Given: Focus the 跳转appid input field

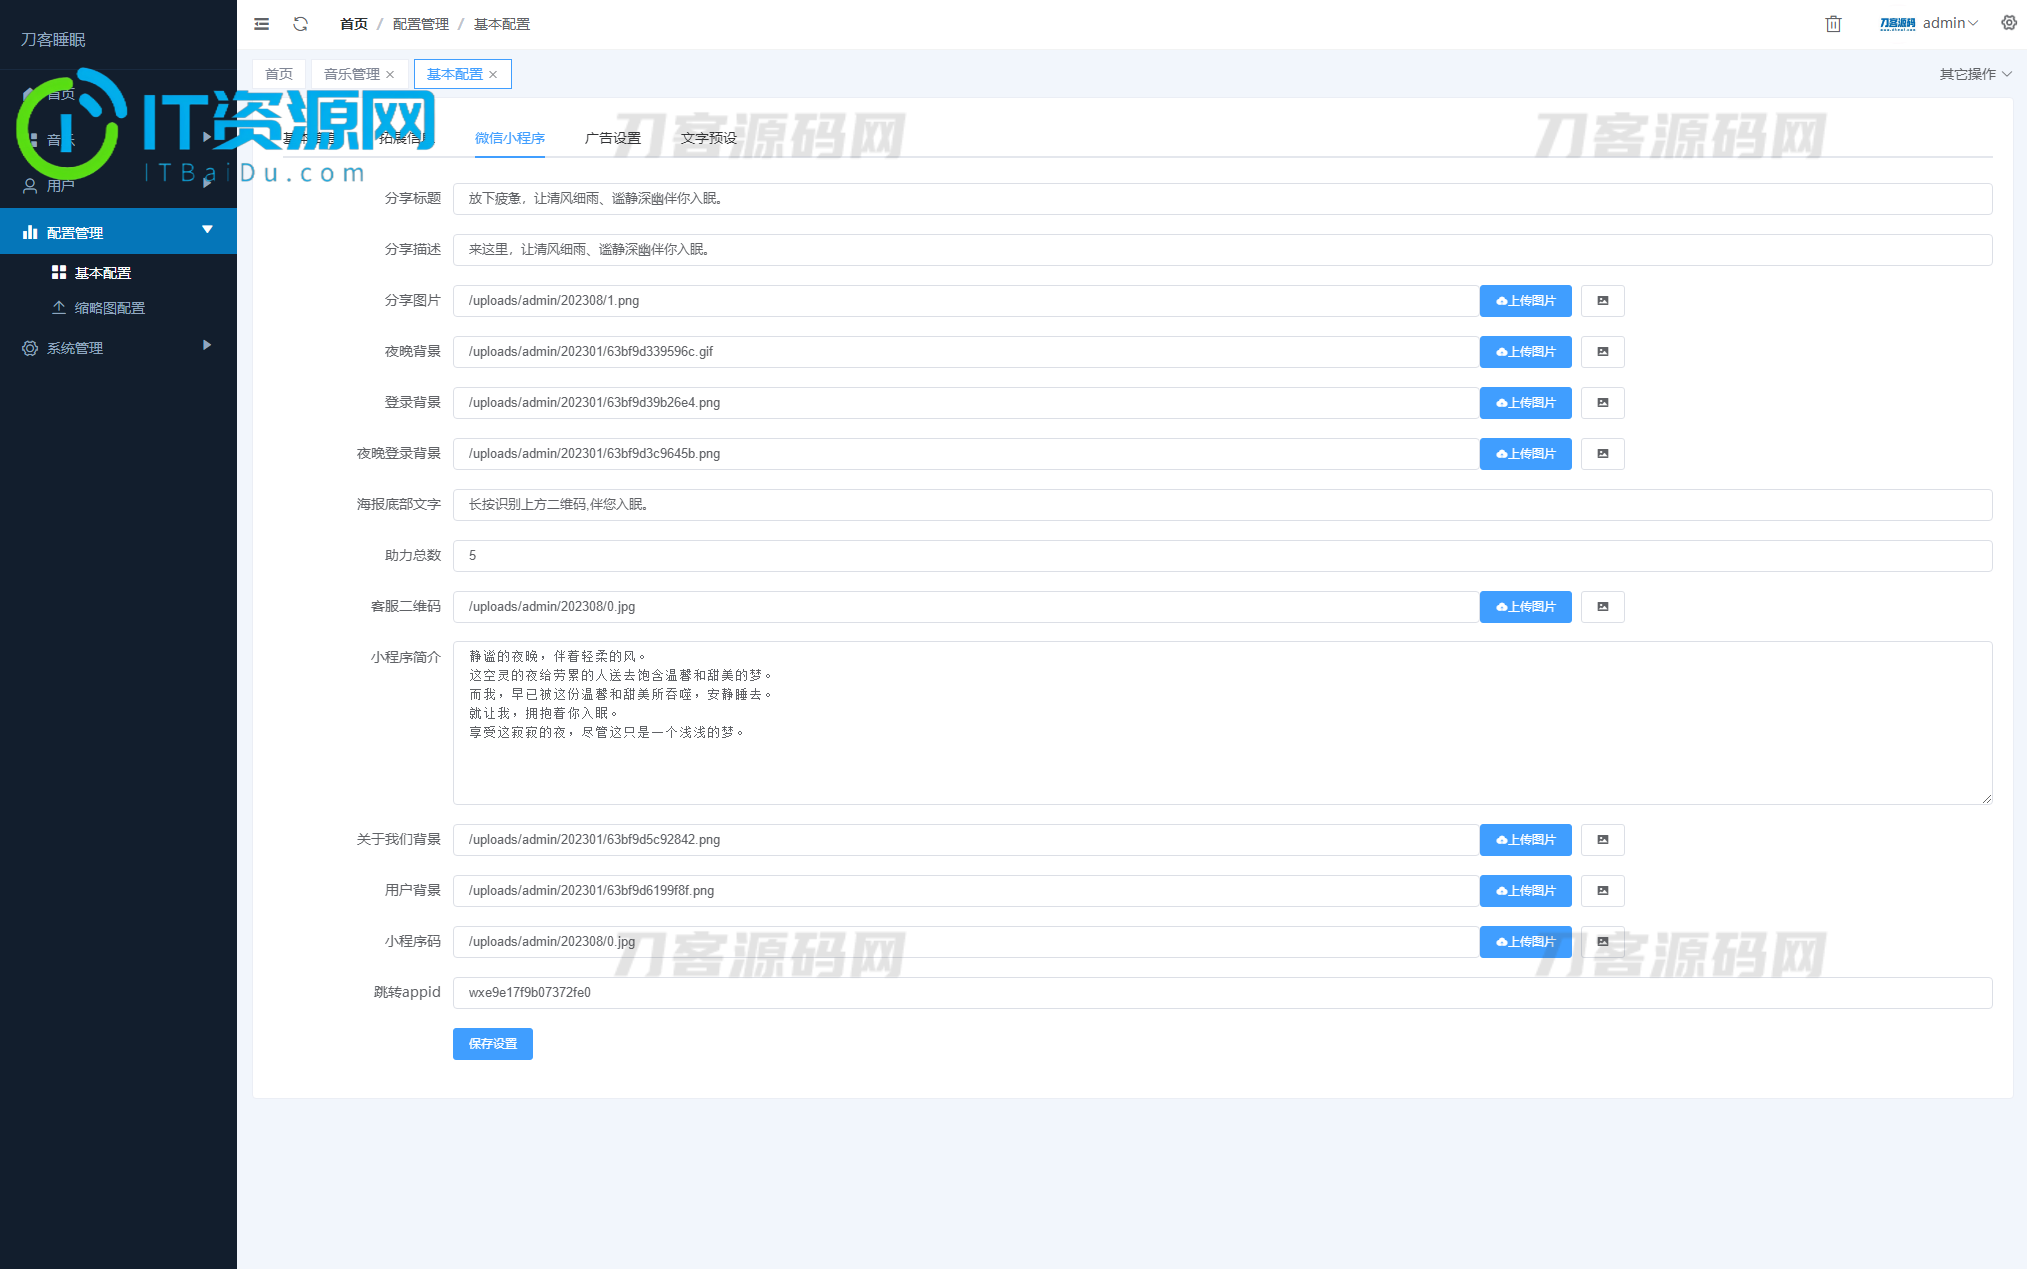Looking at the screenshot, I should pos(1222,993).
